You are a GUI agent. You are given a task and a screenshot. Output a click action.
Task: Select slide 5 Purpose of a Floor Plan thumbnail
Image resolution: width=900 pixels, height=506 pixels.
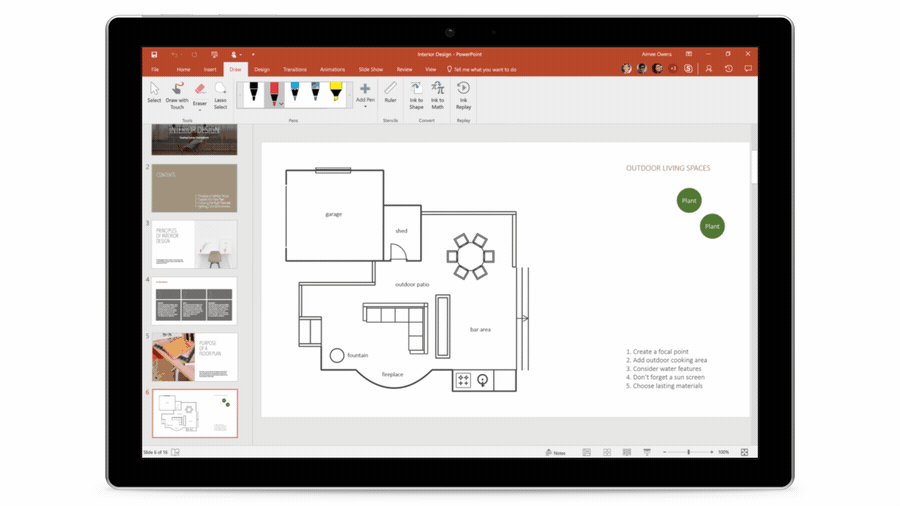coord(194,357)
